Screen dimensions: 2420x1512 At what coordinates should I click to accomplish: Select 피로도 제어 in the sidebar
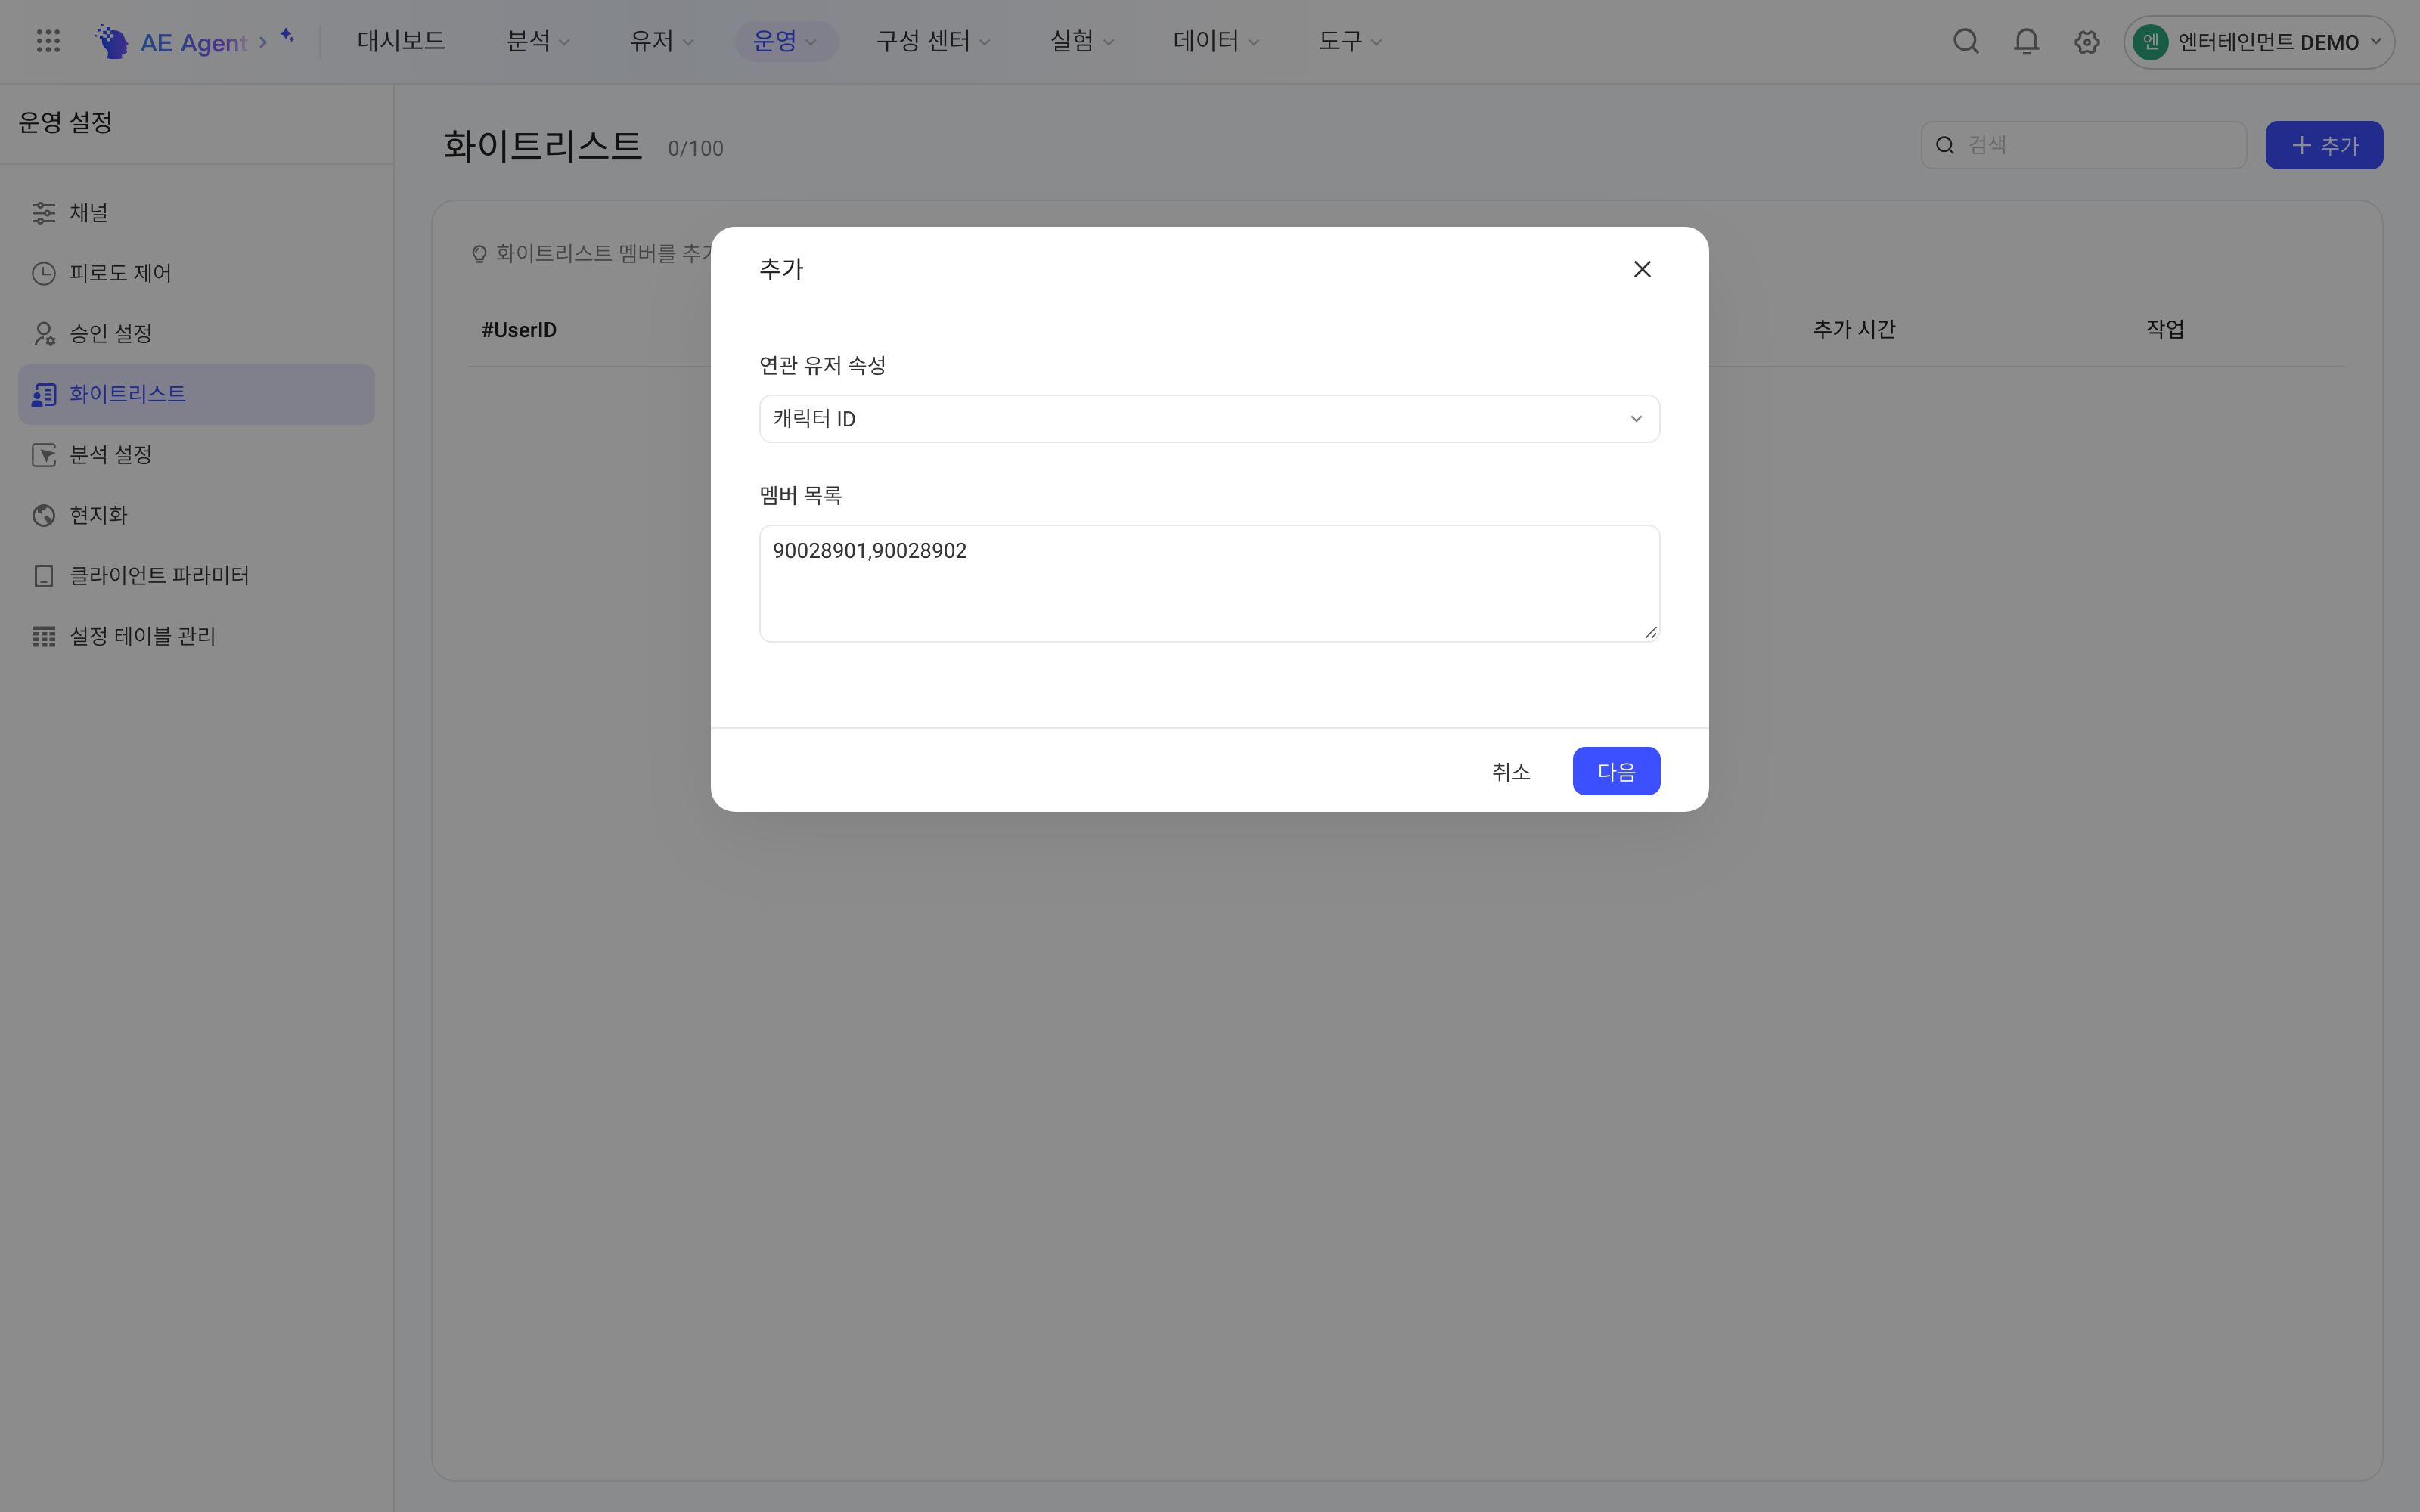pos(196,273)
